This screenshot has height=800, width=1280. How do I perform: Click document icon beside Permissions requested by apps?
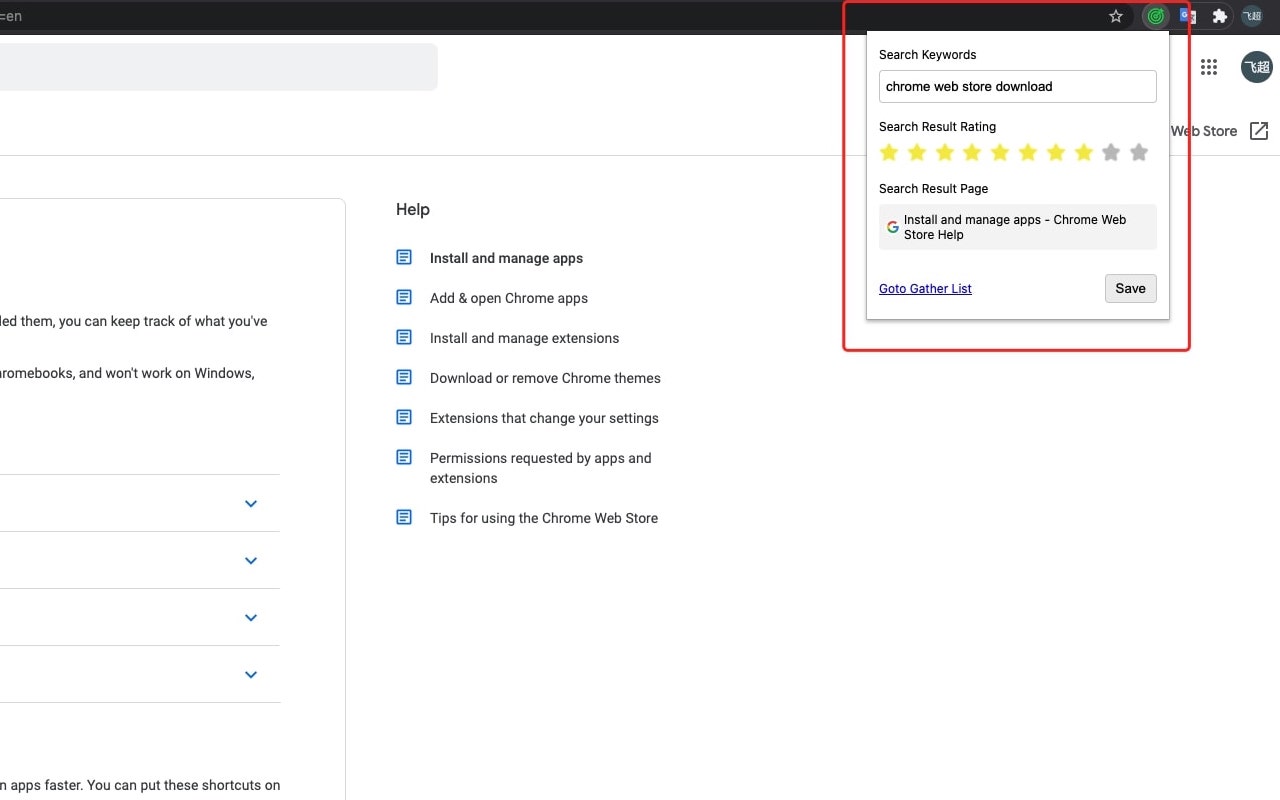tap(404, 457)
